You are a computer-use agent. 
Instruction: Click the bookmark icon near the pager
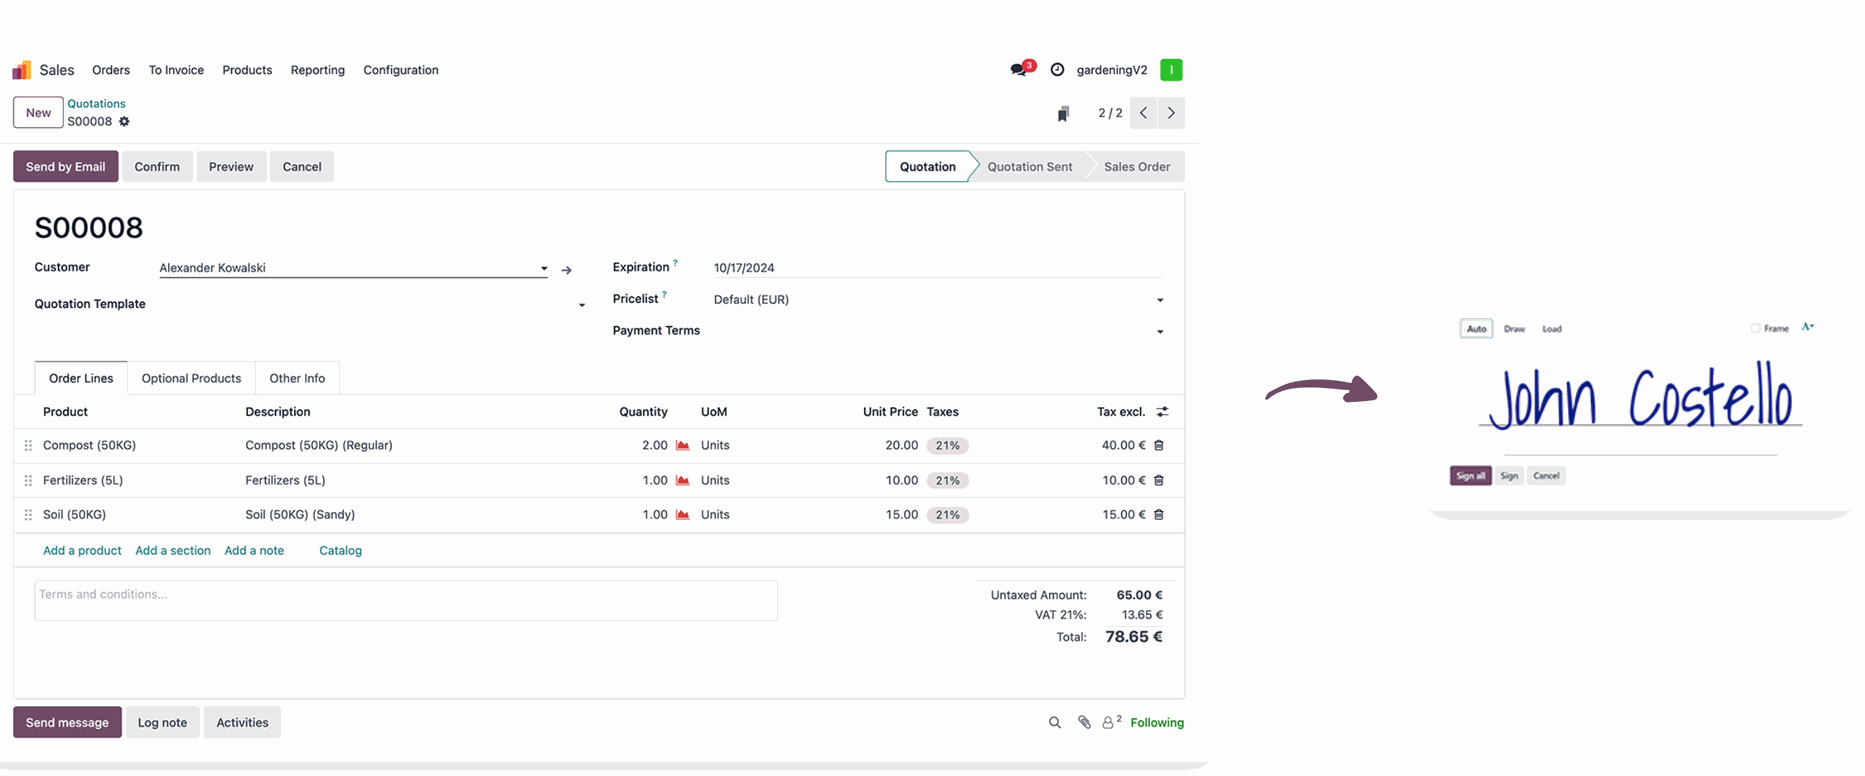pos(1063,114)
